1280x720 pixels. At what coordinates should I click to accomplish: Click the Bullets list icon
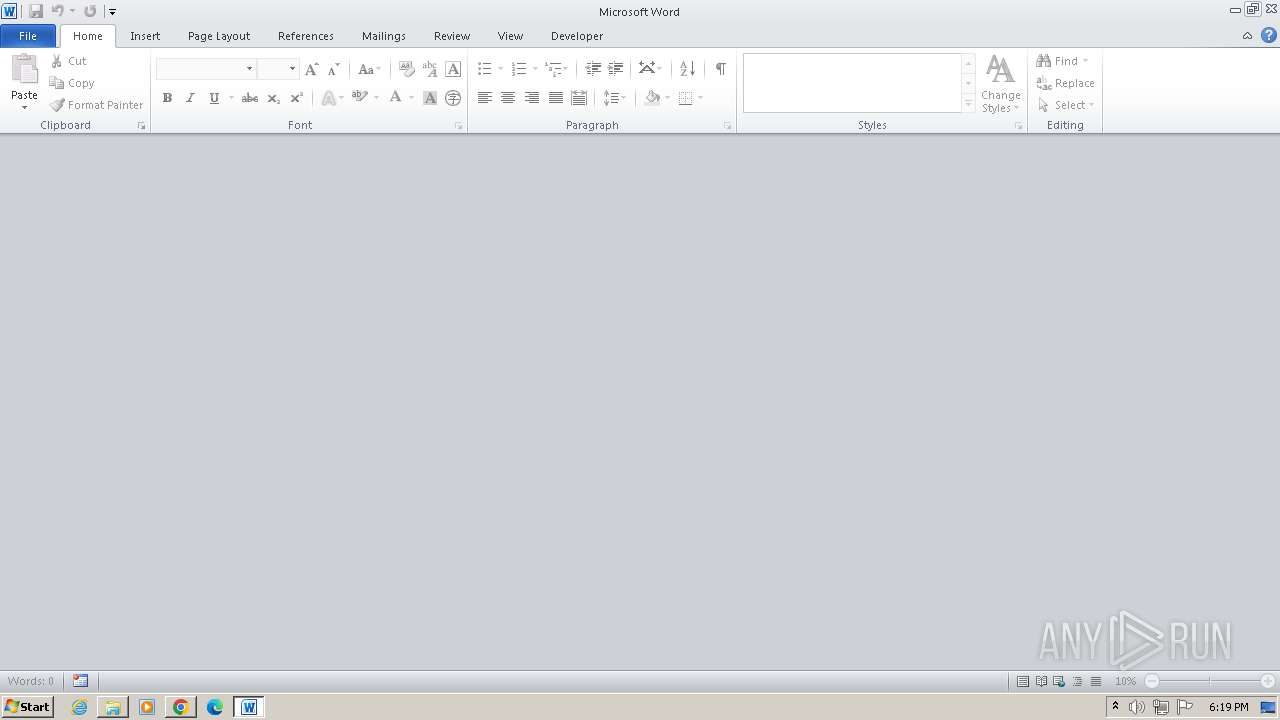[485, 69]
